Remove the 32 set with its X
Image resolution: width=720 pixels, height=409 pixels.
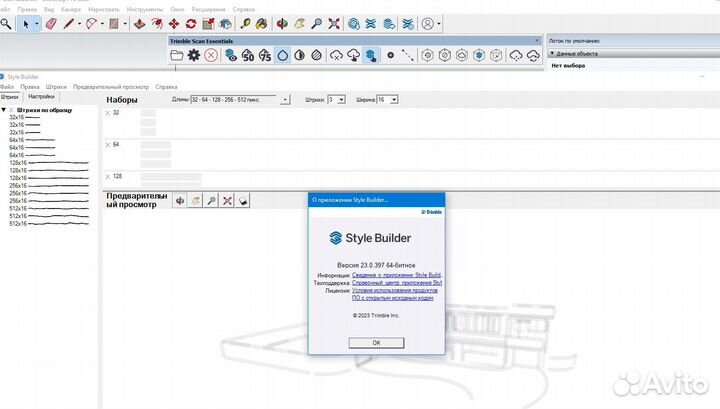pyautogui.click(x=108, y=113)
